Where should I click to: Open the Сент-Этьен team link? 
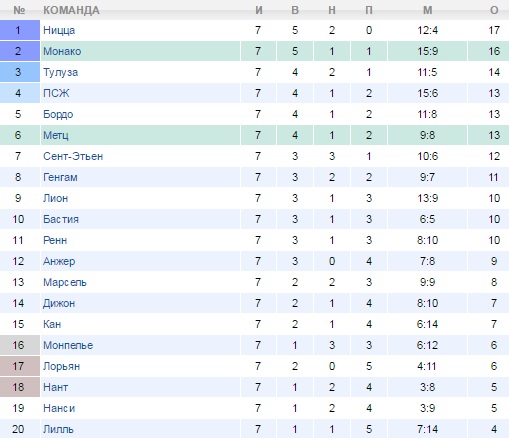pyautogui.click(x=73, y=156)
